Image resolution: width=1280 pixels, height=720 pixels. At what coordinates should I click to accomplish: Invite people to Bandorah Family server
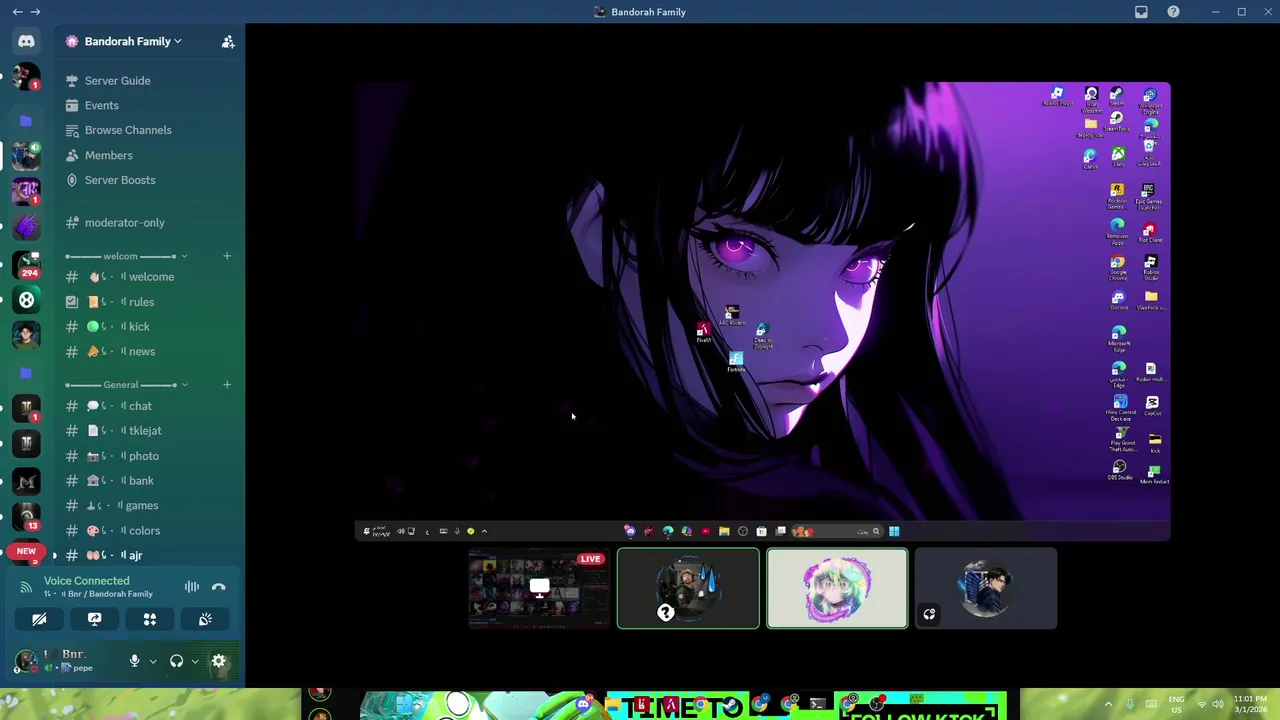pyautogui.click(x=228, y=41)
